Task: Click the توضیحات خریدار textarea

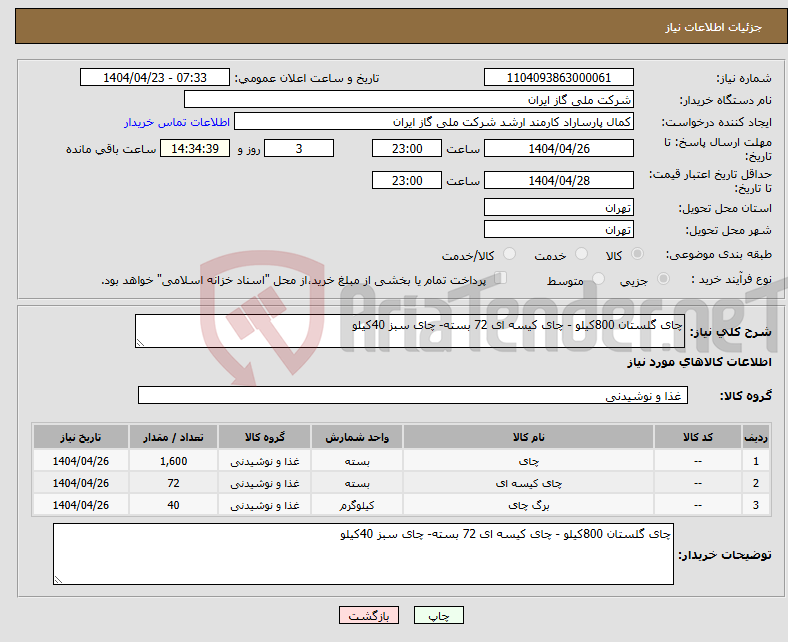Action: click(363, 554)
